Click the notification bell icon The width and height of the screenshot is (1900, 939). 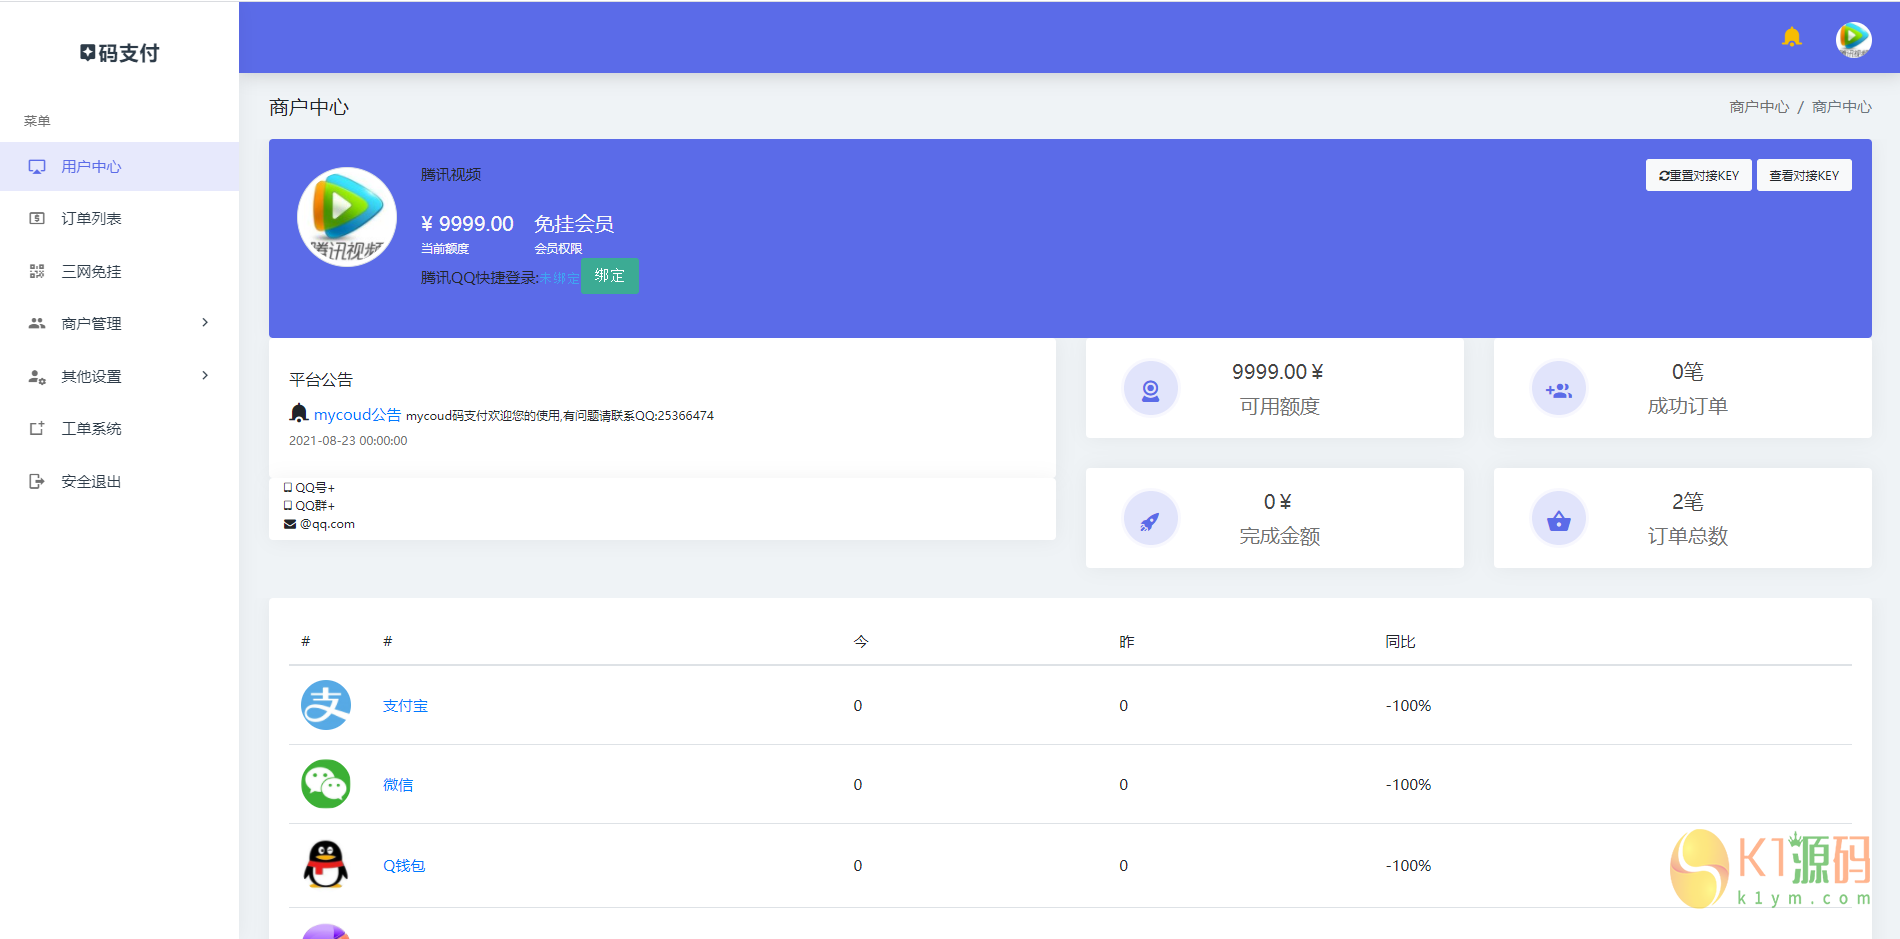[x=1791, y=38]
